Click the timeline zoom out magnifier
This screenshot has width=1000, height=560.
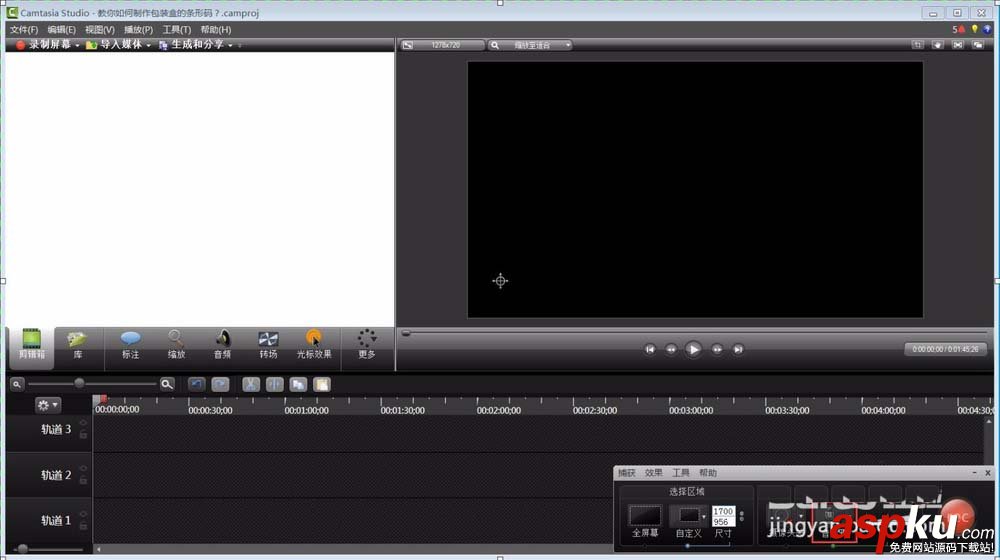pos(17,384)
